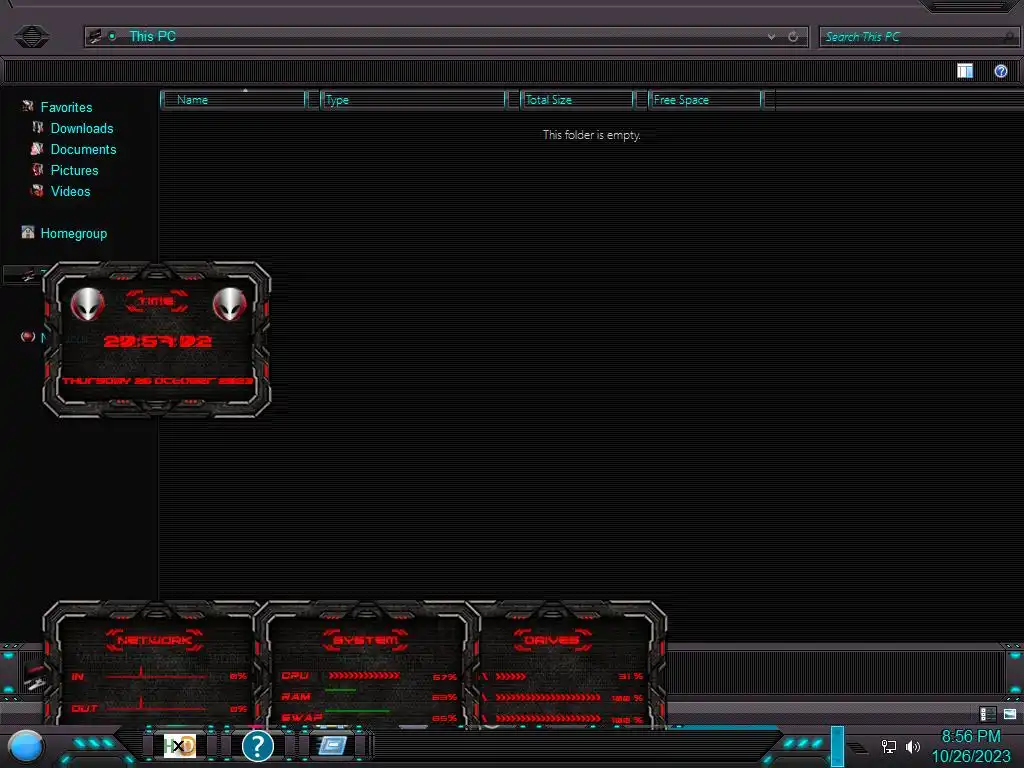Open the help question mark taskbar app
Screen dimensions: 1024x768
point(257,745)
